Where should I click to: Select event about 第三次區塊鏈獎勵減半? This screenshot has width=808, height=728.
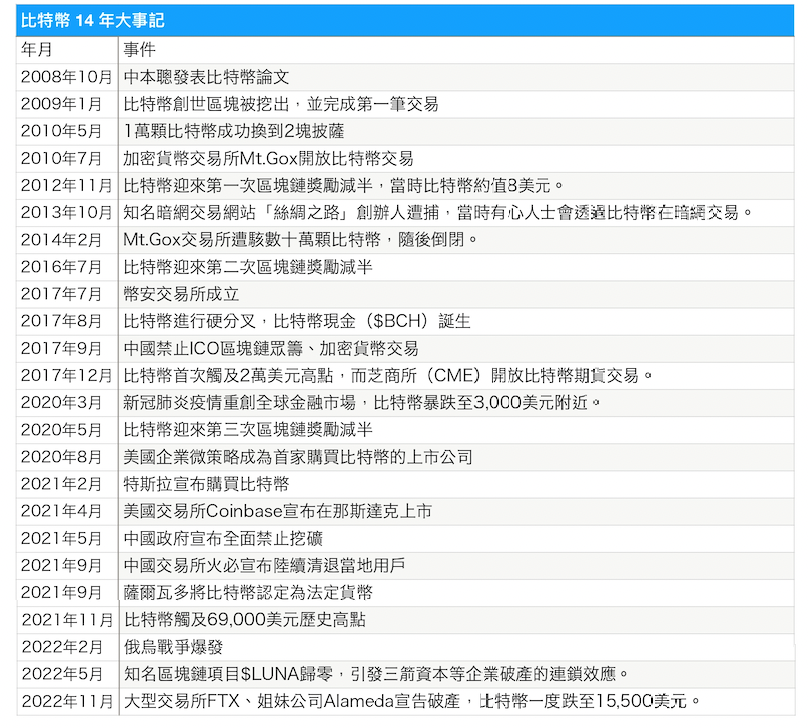248,430
